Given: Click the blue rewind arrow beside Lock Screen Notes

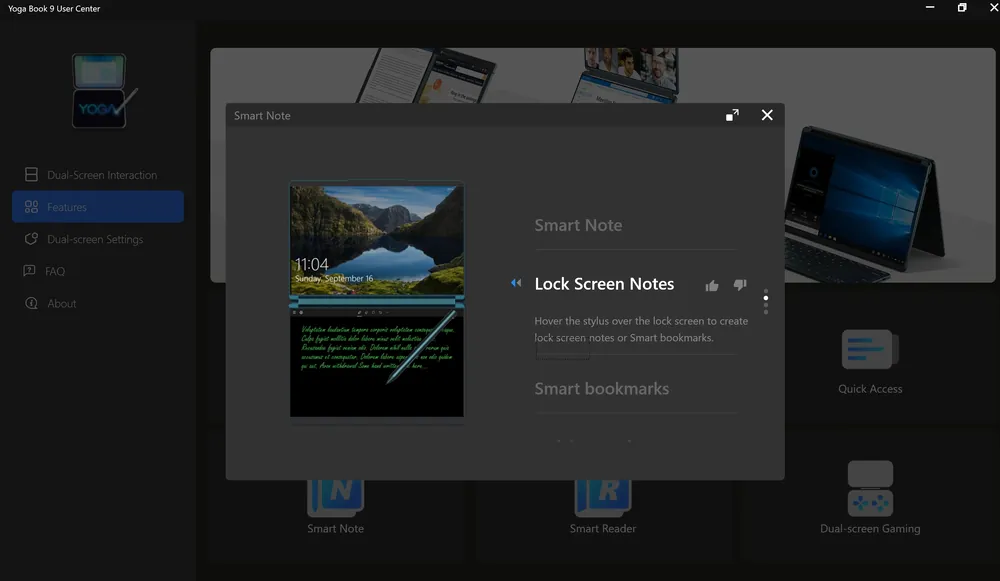Looking at the screenshot, I should tap(516, 283).
